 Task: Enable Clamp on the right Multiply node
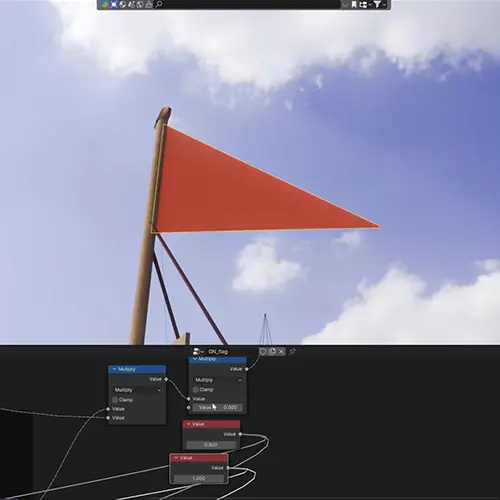(x=196, y=390)
